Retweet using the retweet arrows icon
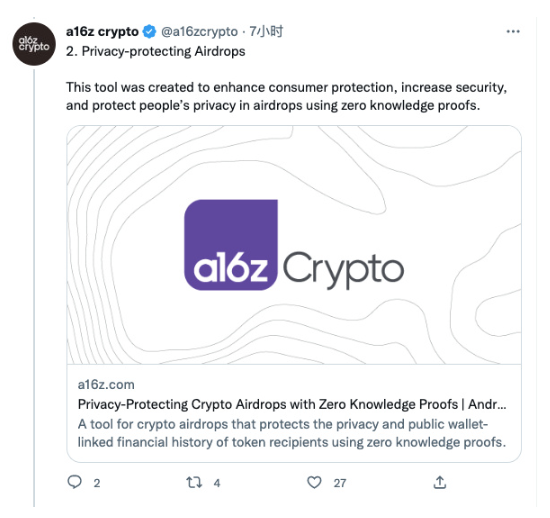This screenshot has height=518, width=550. click(x=194, y=483)
